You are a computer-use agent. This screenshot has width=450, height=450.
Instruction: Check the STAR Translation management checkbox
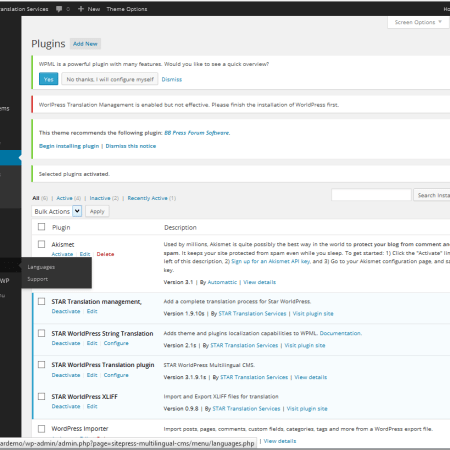point(41,302)
